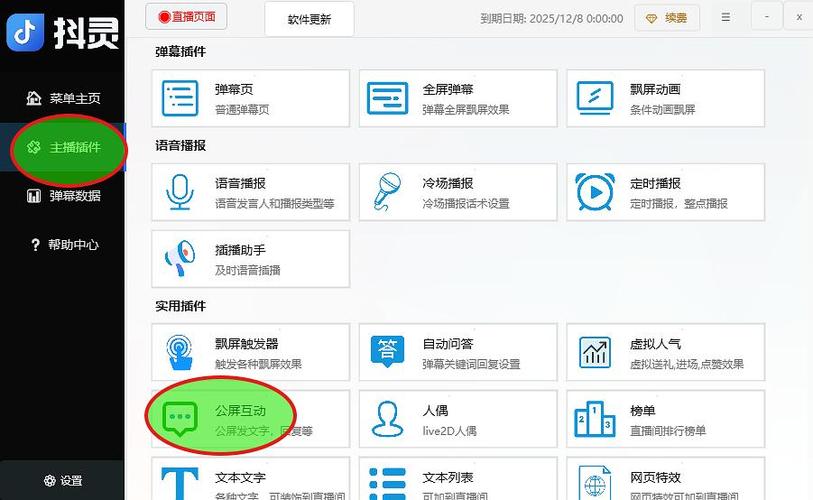Open the 定时播报 alarm clock icon
This screenshot has width=813, height=500.
click(595, 192)
